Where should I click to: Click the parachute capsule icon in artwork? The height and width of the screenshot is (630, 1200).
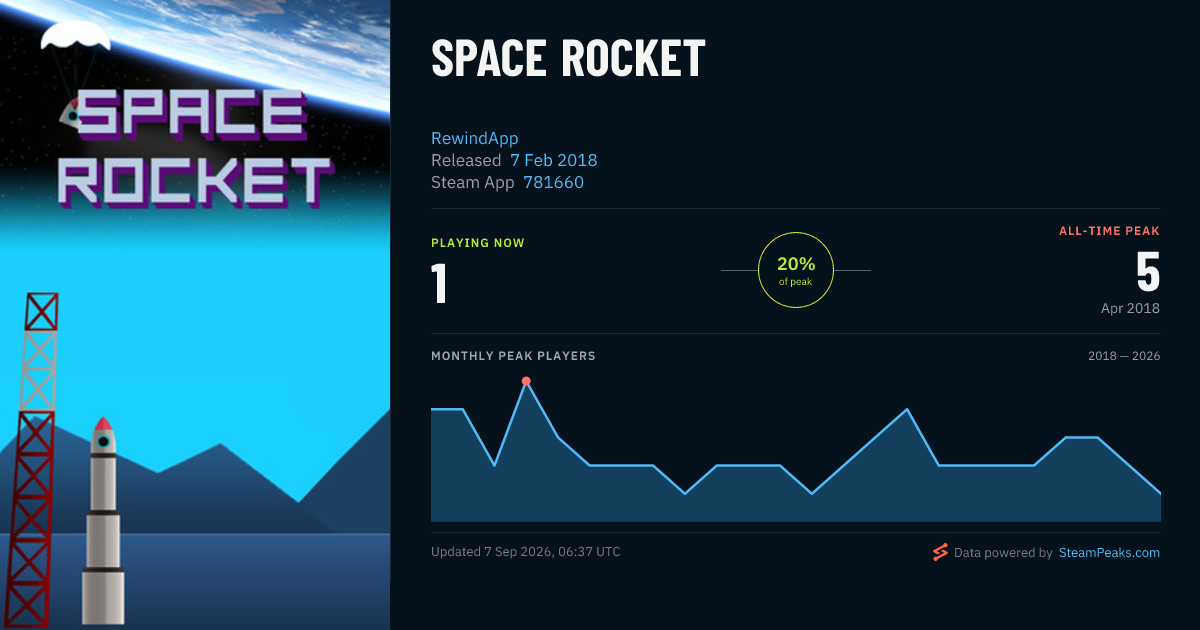tap(74, 70)
